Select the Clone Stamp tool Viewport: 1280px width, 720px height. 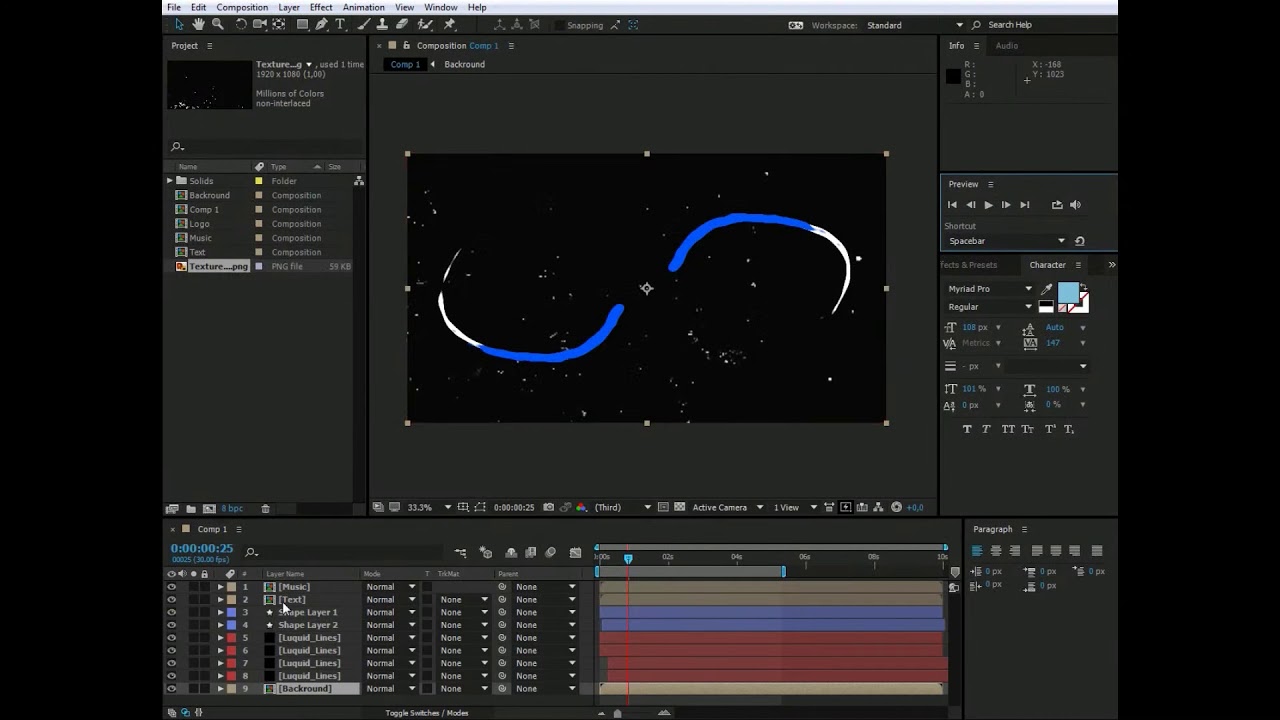(x=382, y=24)
